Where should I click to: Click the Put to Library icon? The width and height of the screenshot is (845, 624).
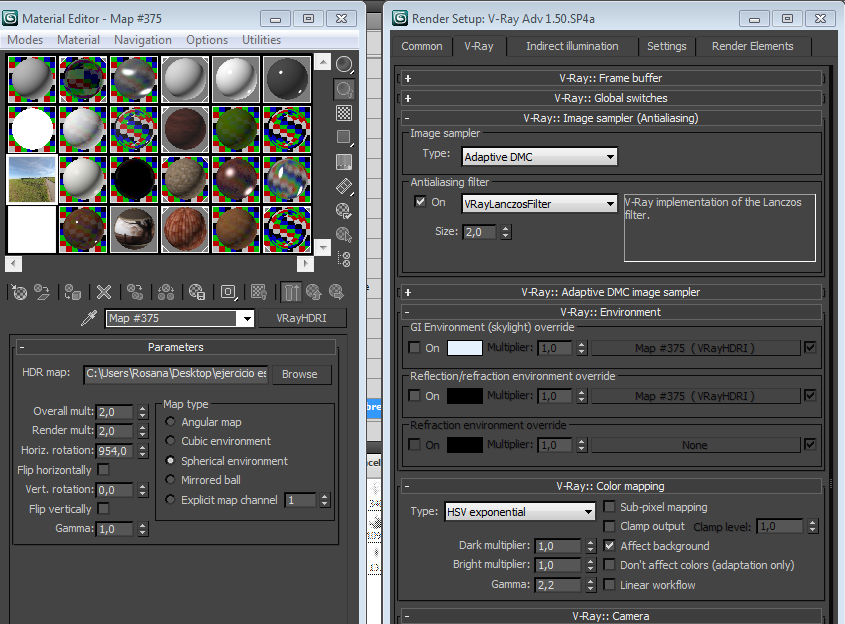tap(197, 293)
